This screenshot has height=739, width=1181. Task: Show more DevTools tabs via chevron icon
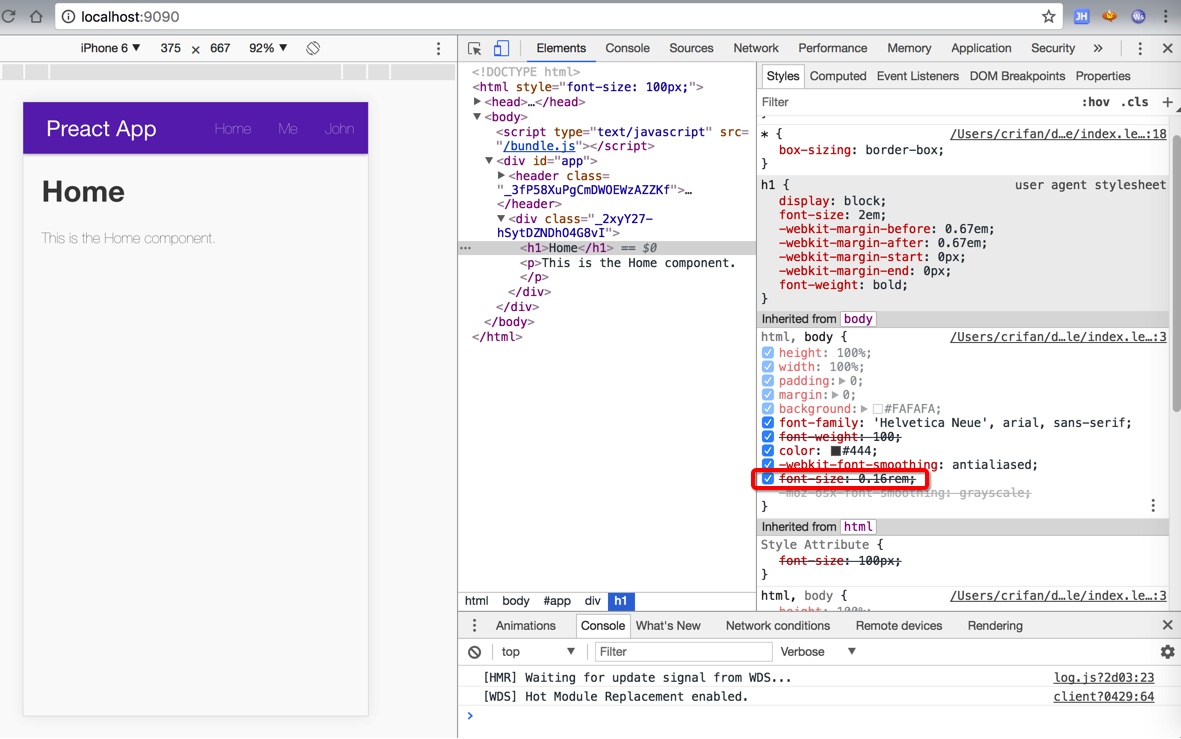tap(1098, 48)
